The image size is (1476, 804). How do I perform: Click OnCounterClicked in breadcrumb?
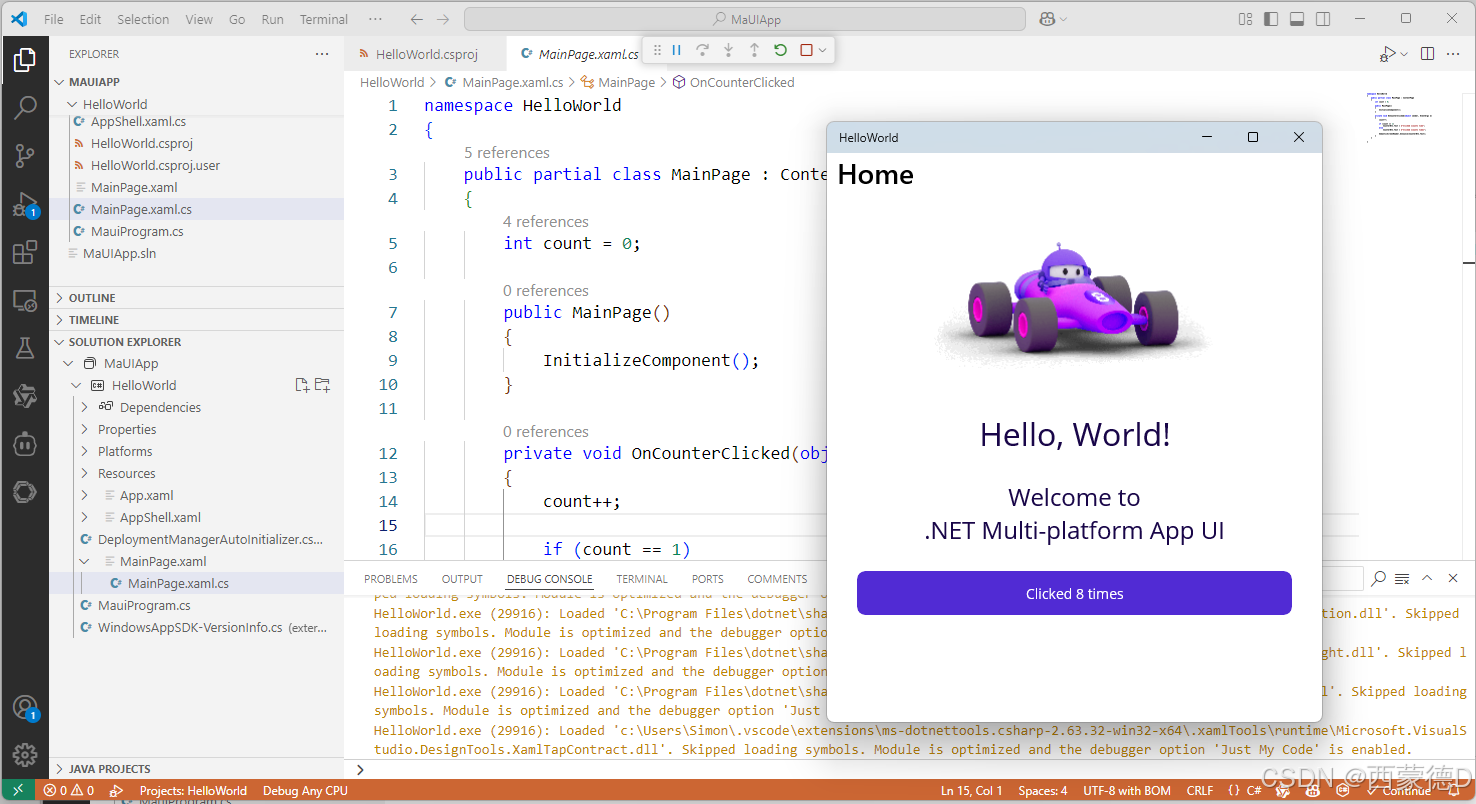coord(742,82)
